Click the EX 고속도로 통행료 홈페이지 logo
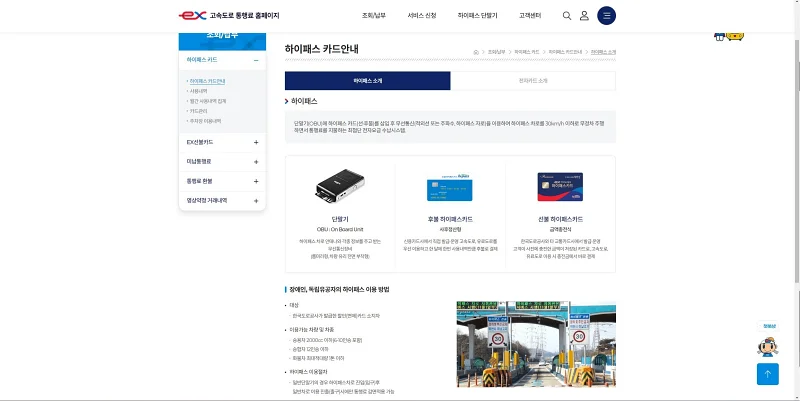 pyautogui.click(x=229, y=15)
